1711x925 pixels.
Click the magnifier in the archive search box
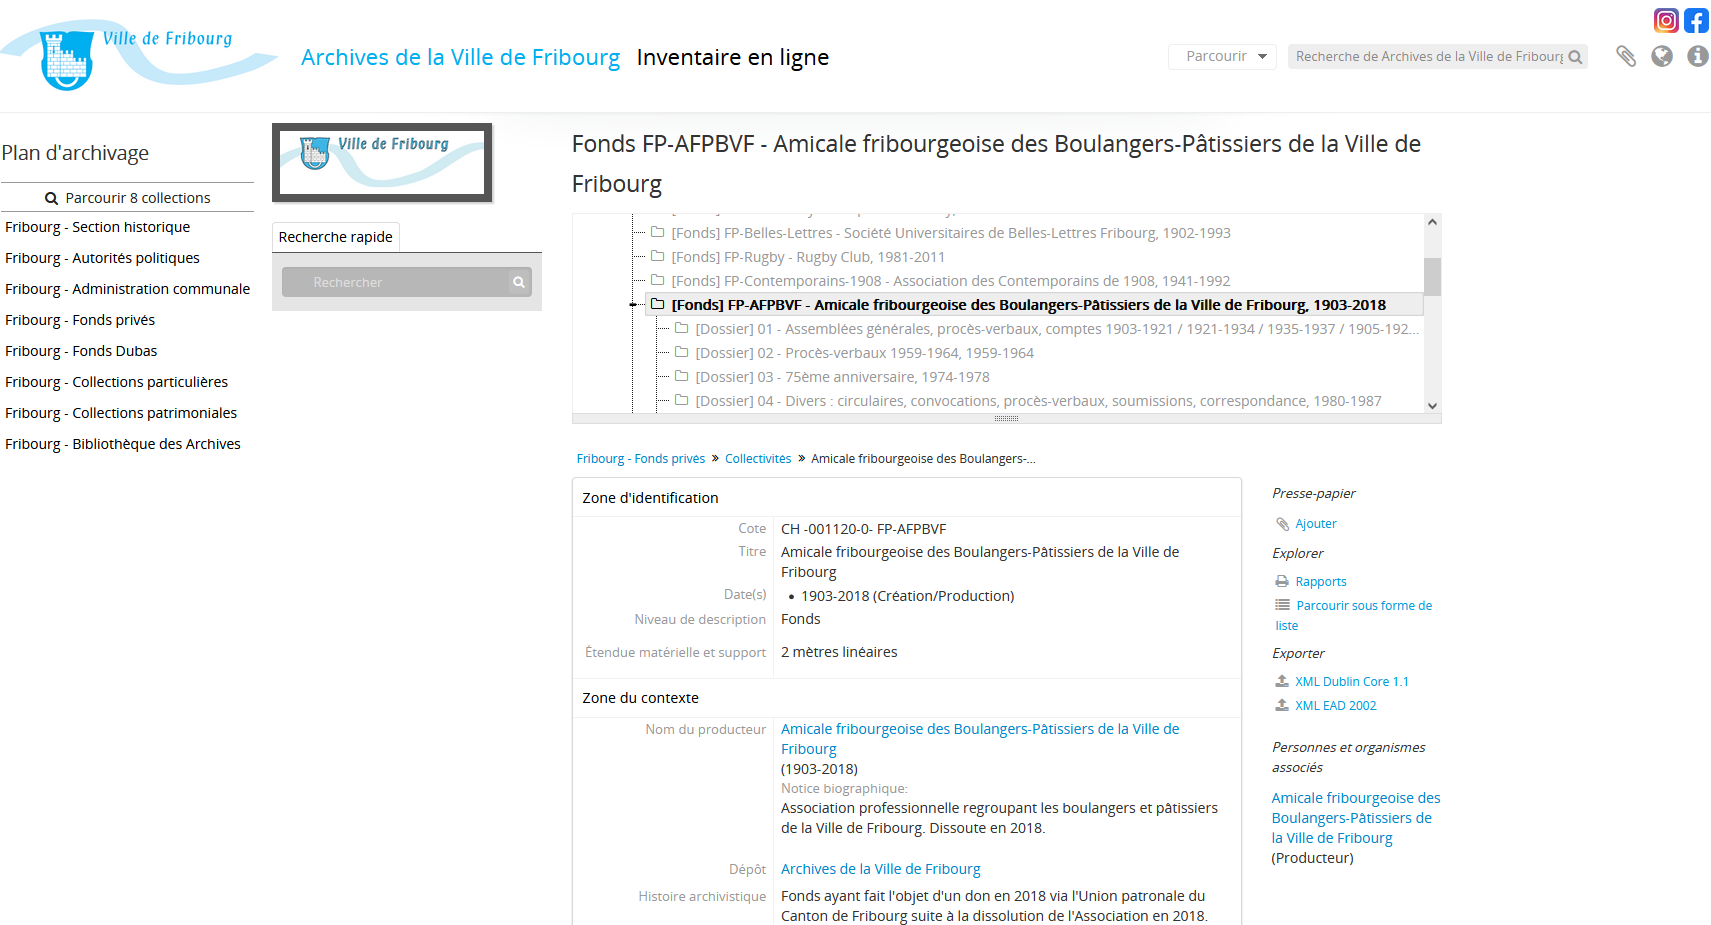tap(1575, 57)
